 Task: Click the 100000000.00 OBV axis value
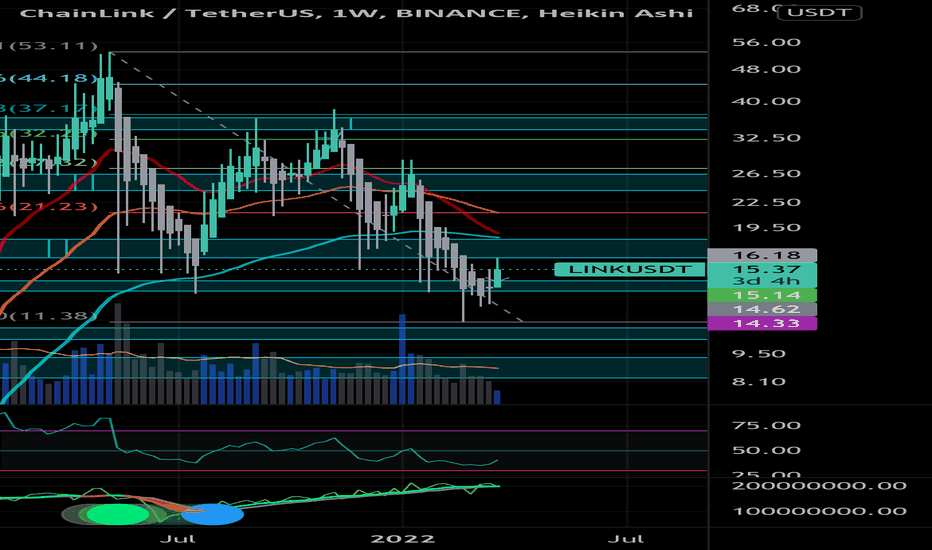819,511
